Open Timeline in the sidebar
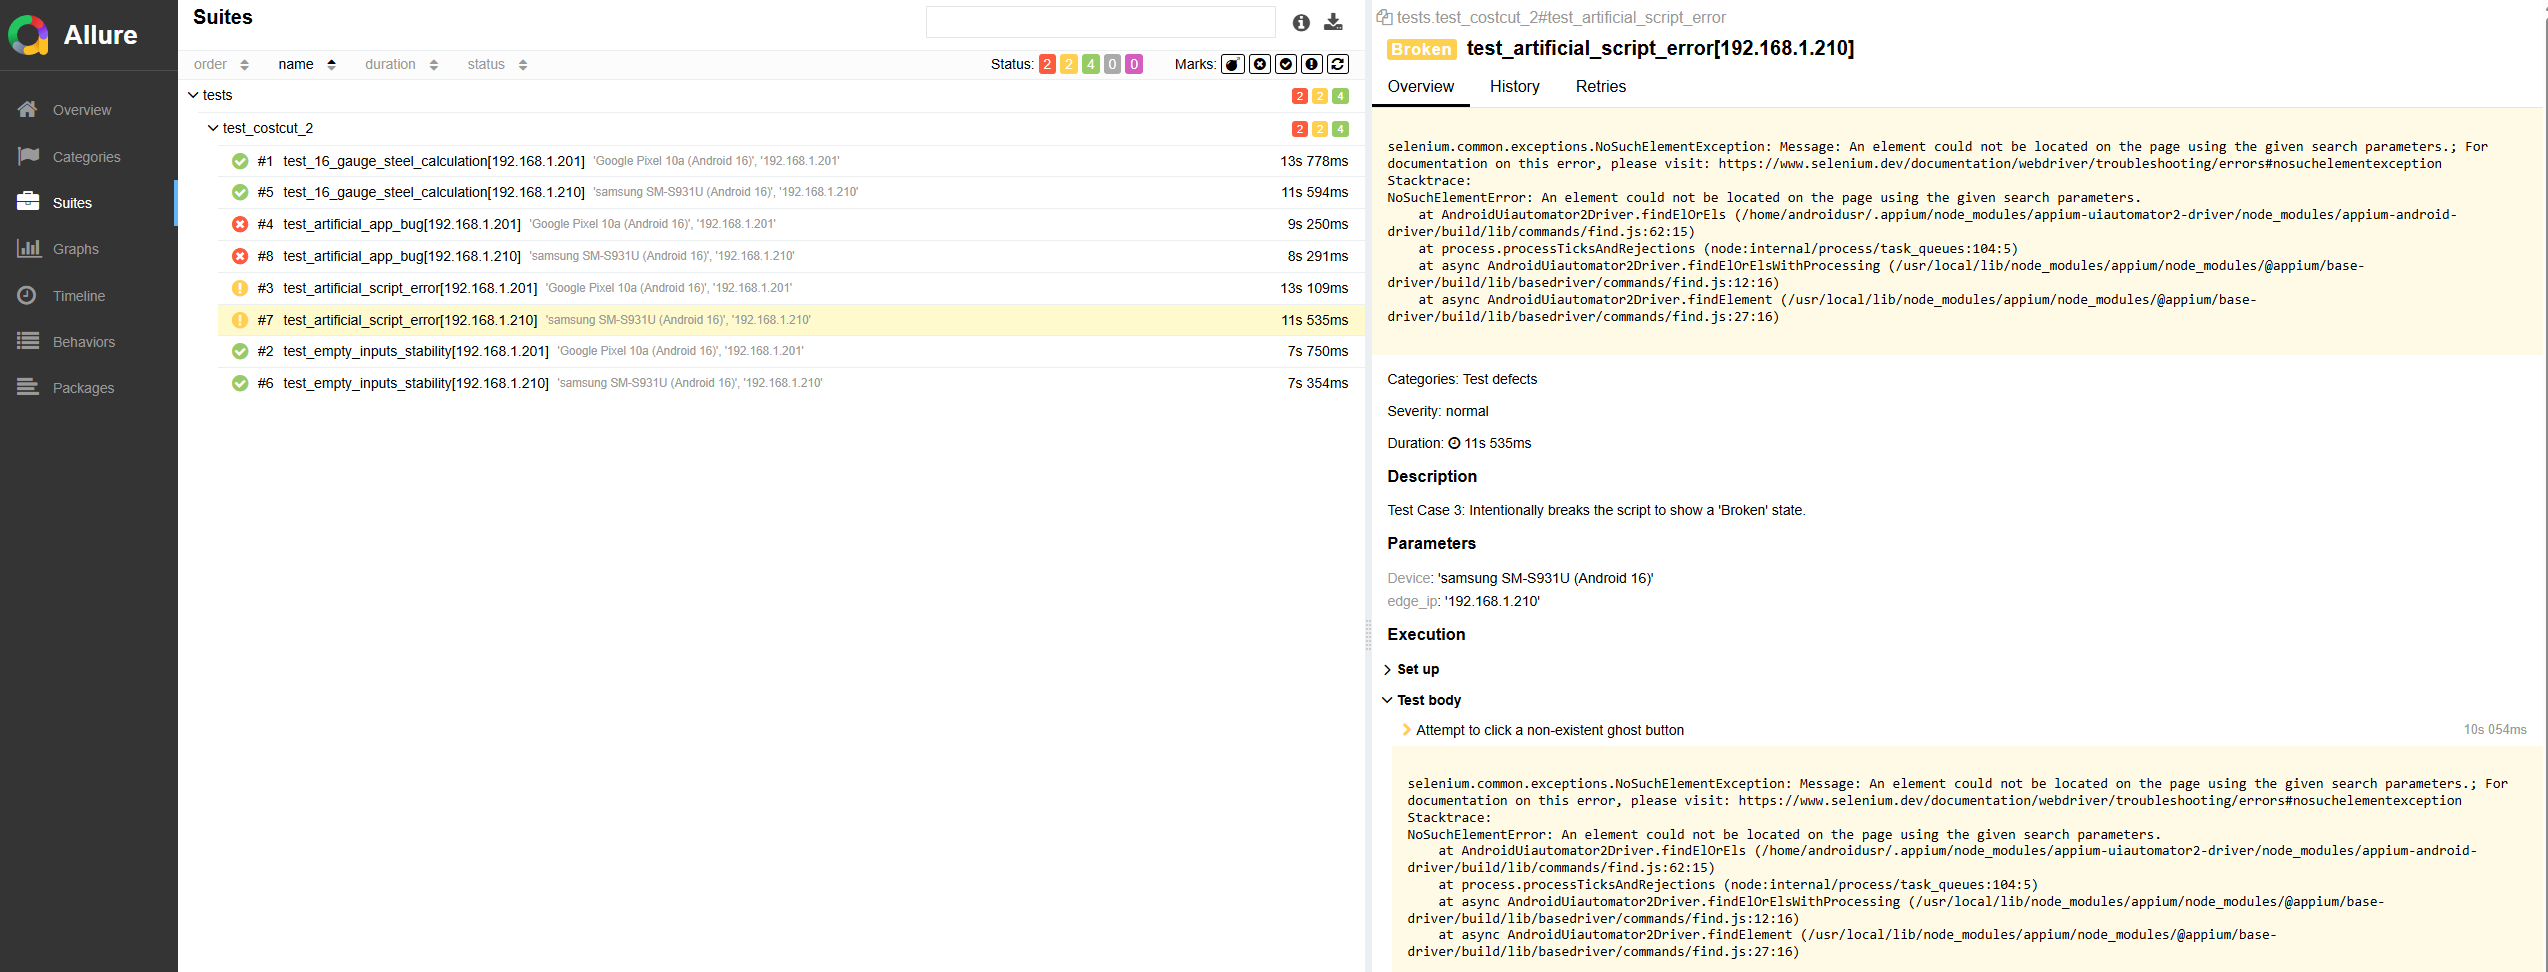This screenshot has height=972, width=2548. (x=79, y=296)
